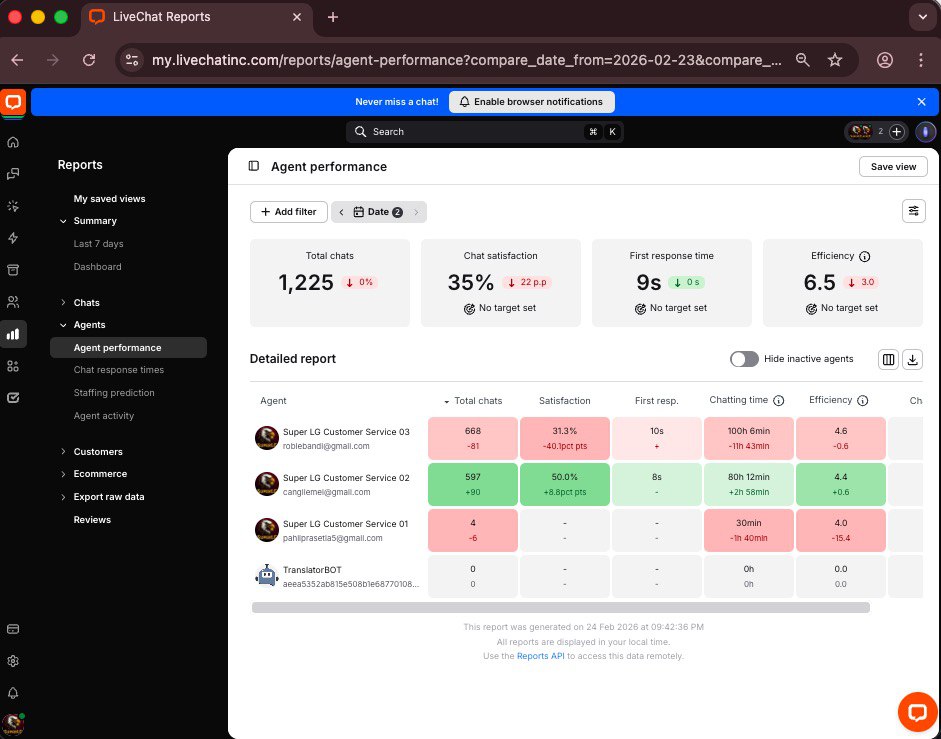Click the profile avatar at the sidebar bottom
Screen dimensions: 941x739
(x=13, y=723)
